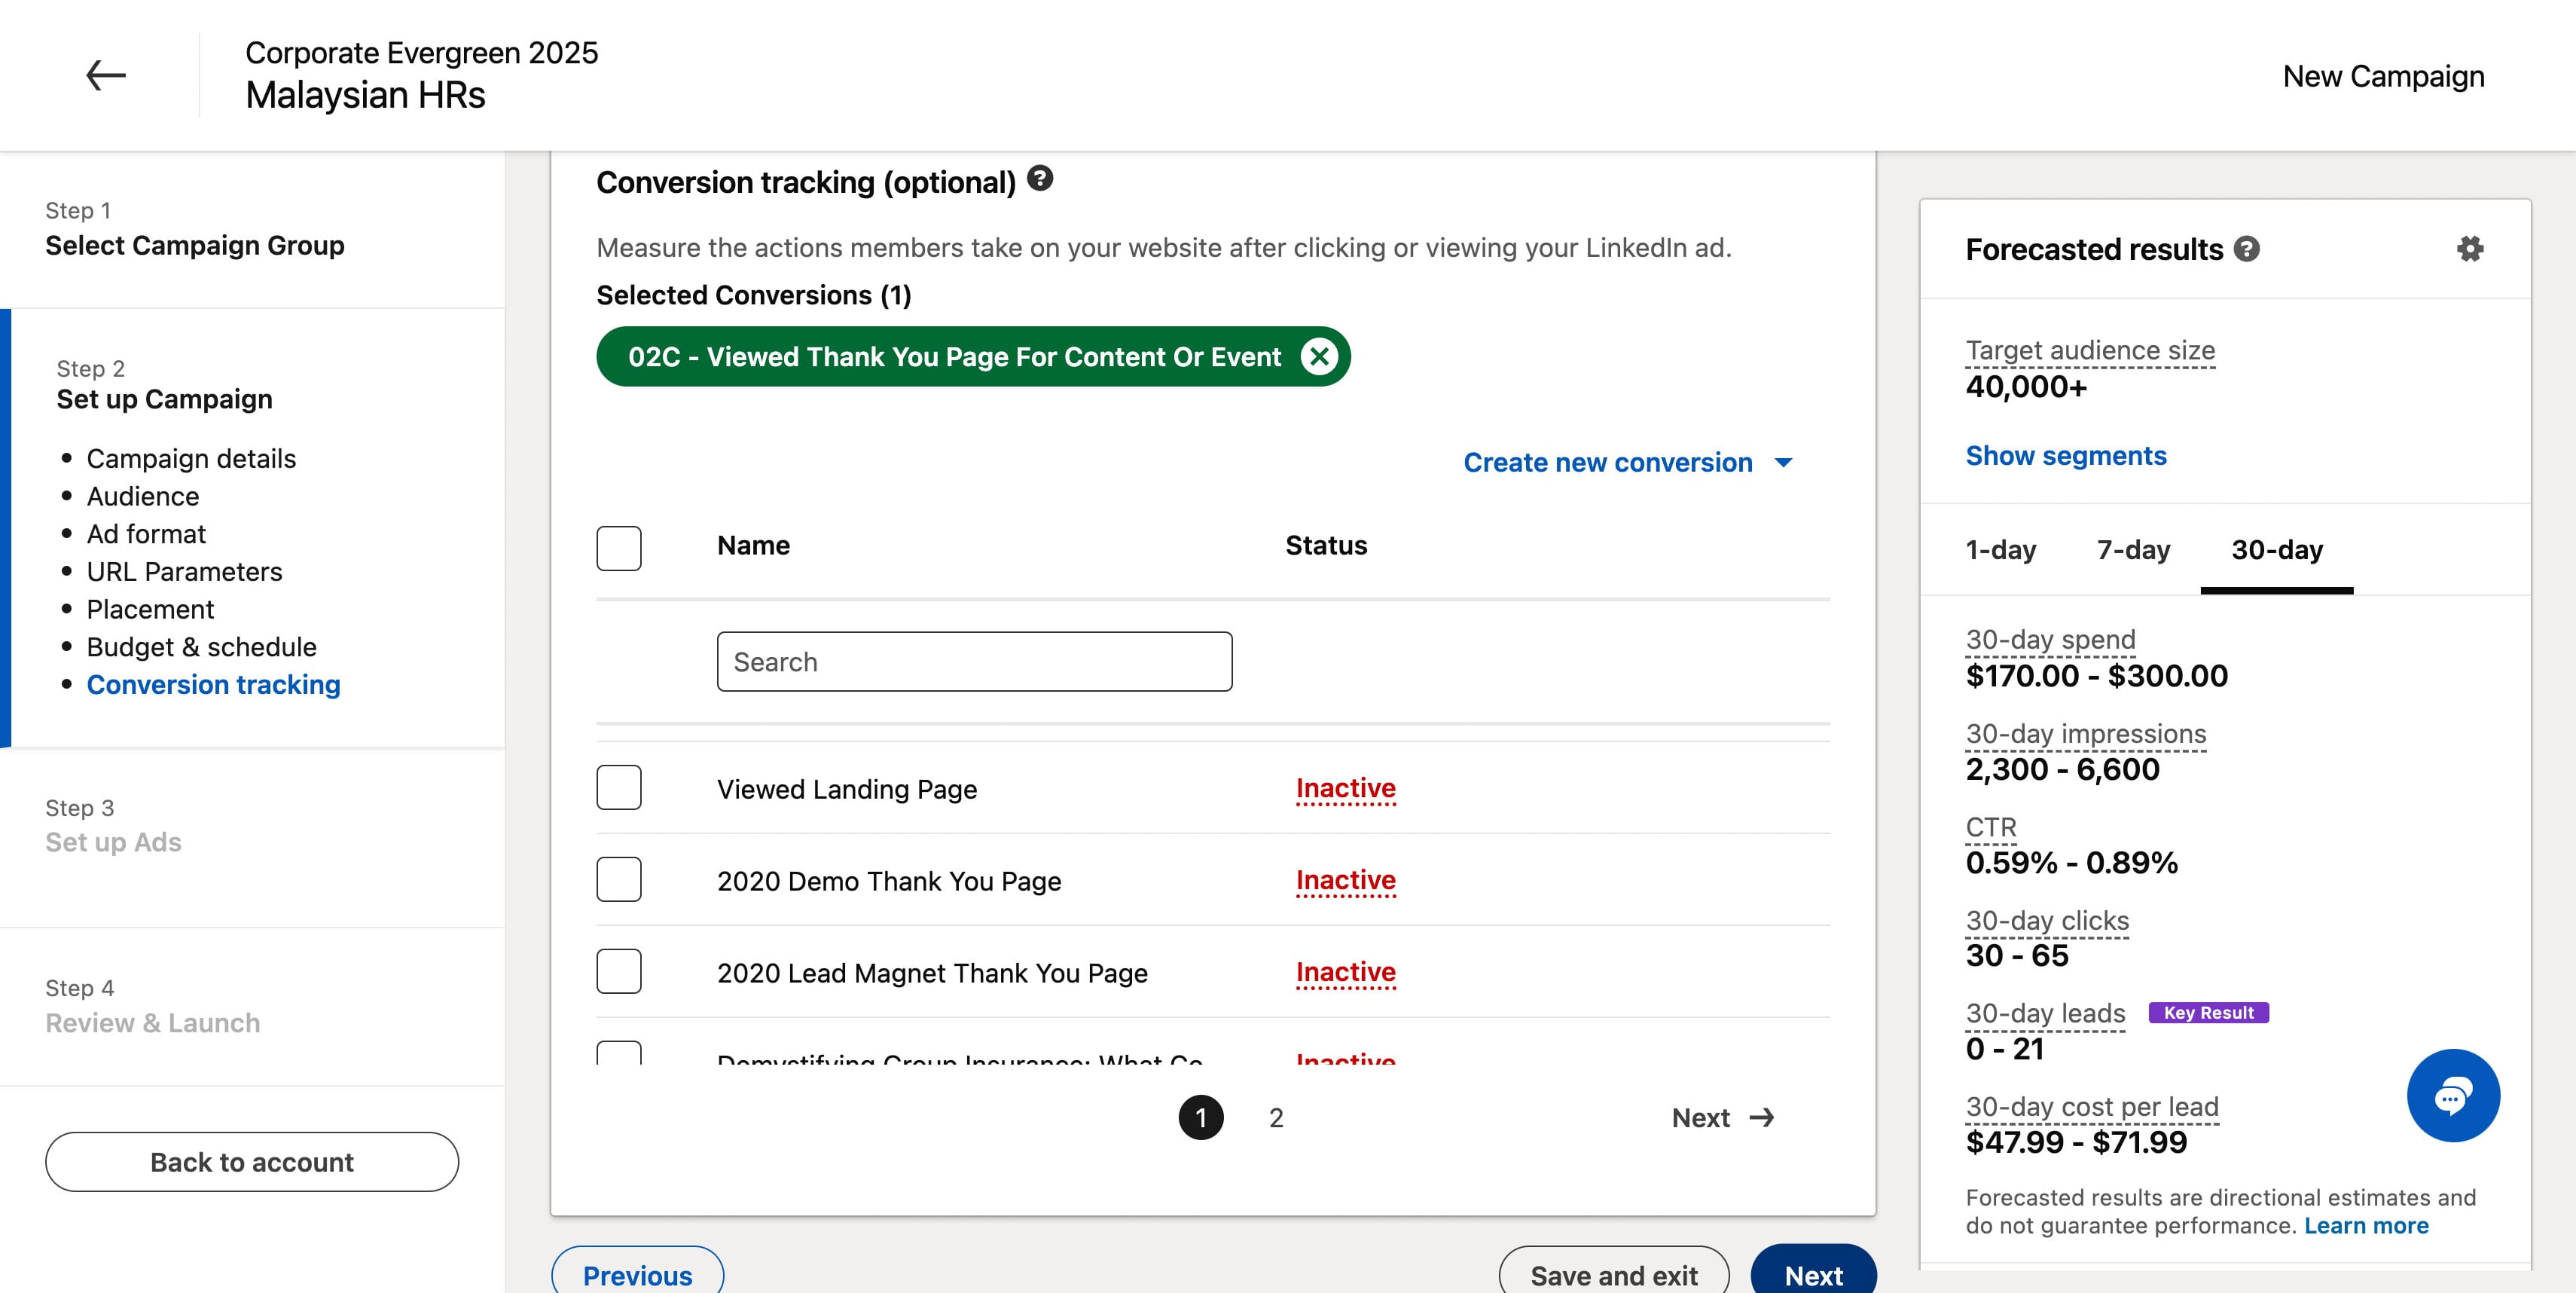Click the Save and exit button
This screenshot has width=2576, height=1293.
click(x=1614, y=1273)
